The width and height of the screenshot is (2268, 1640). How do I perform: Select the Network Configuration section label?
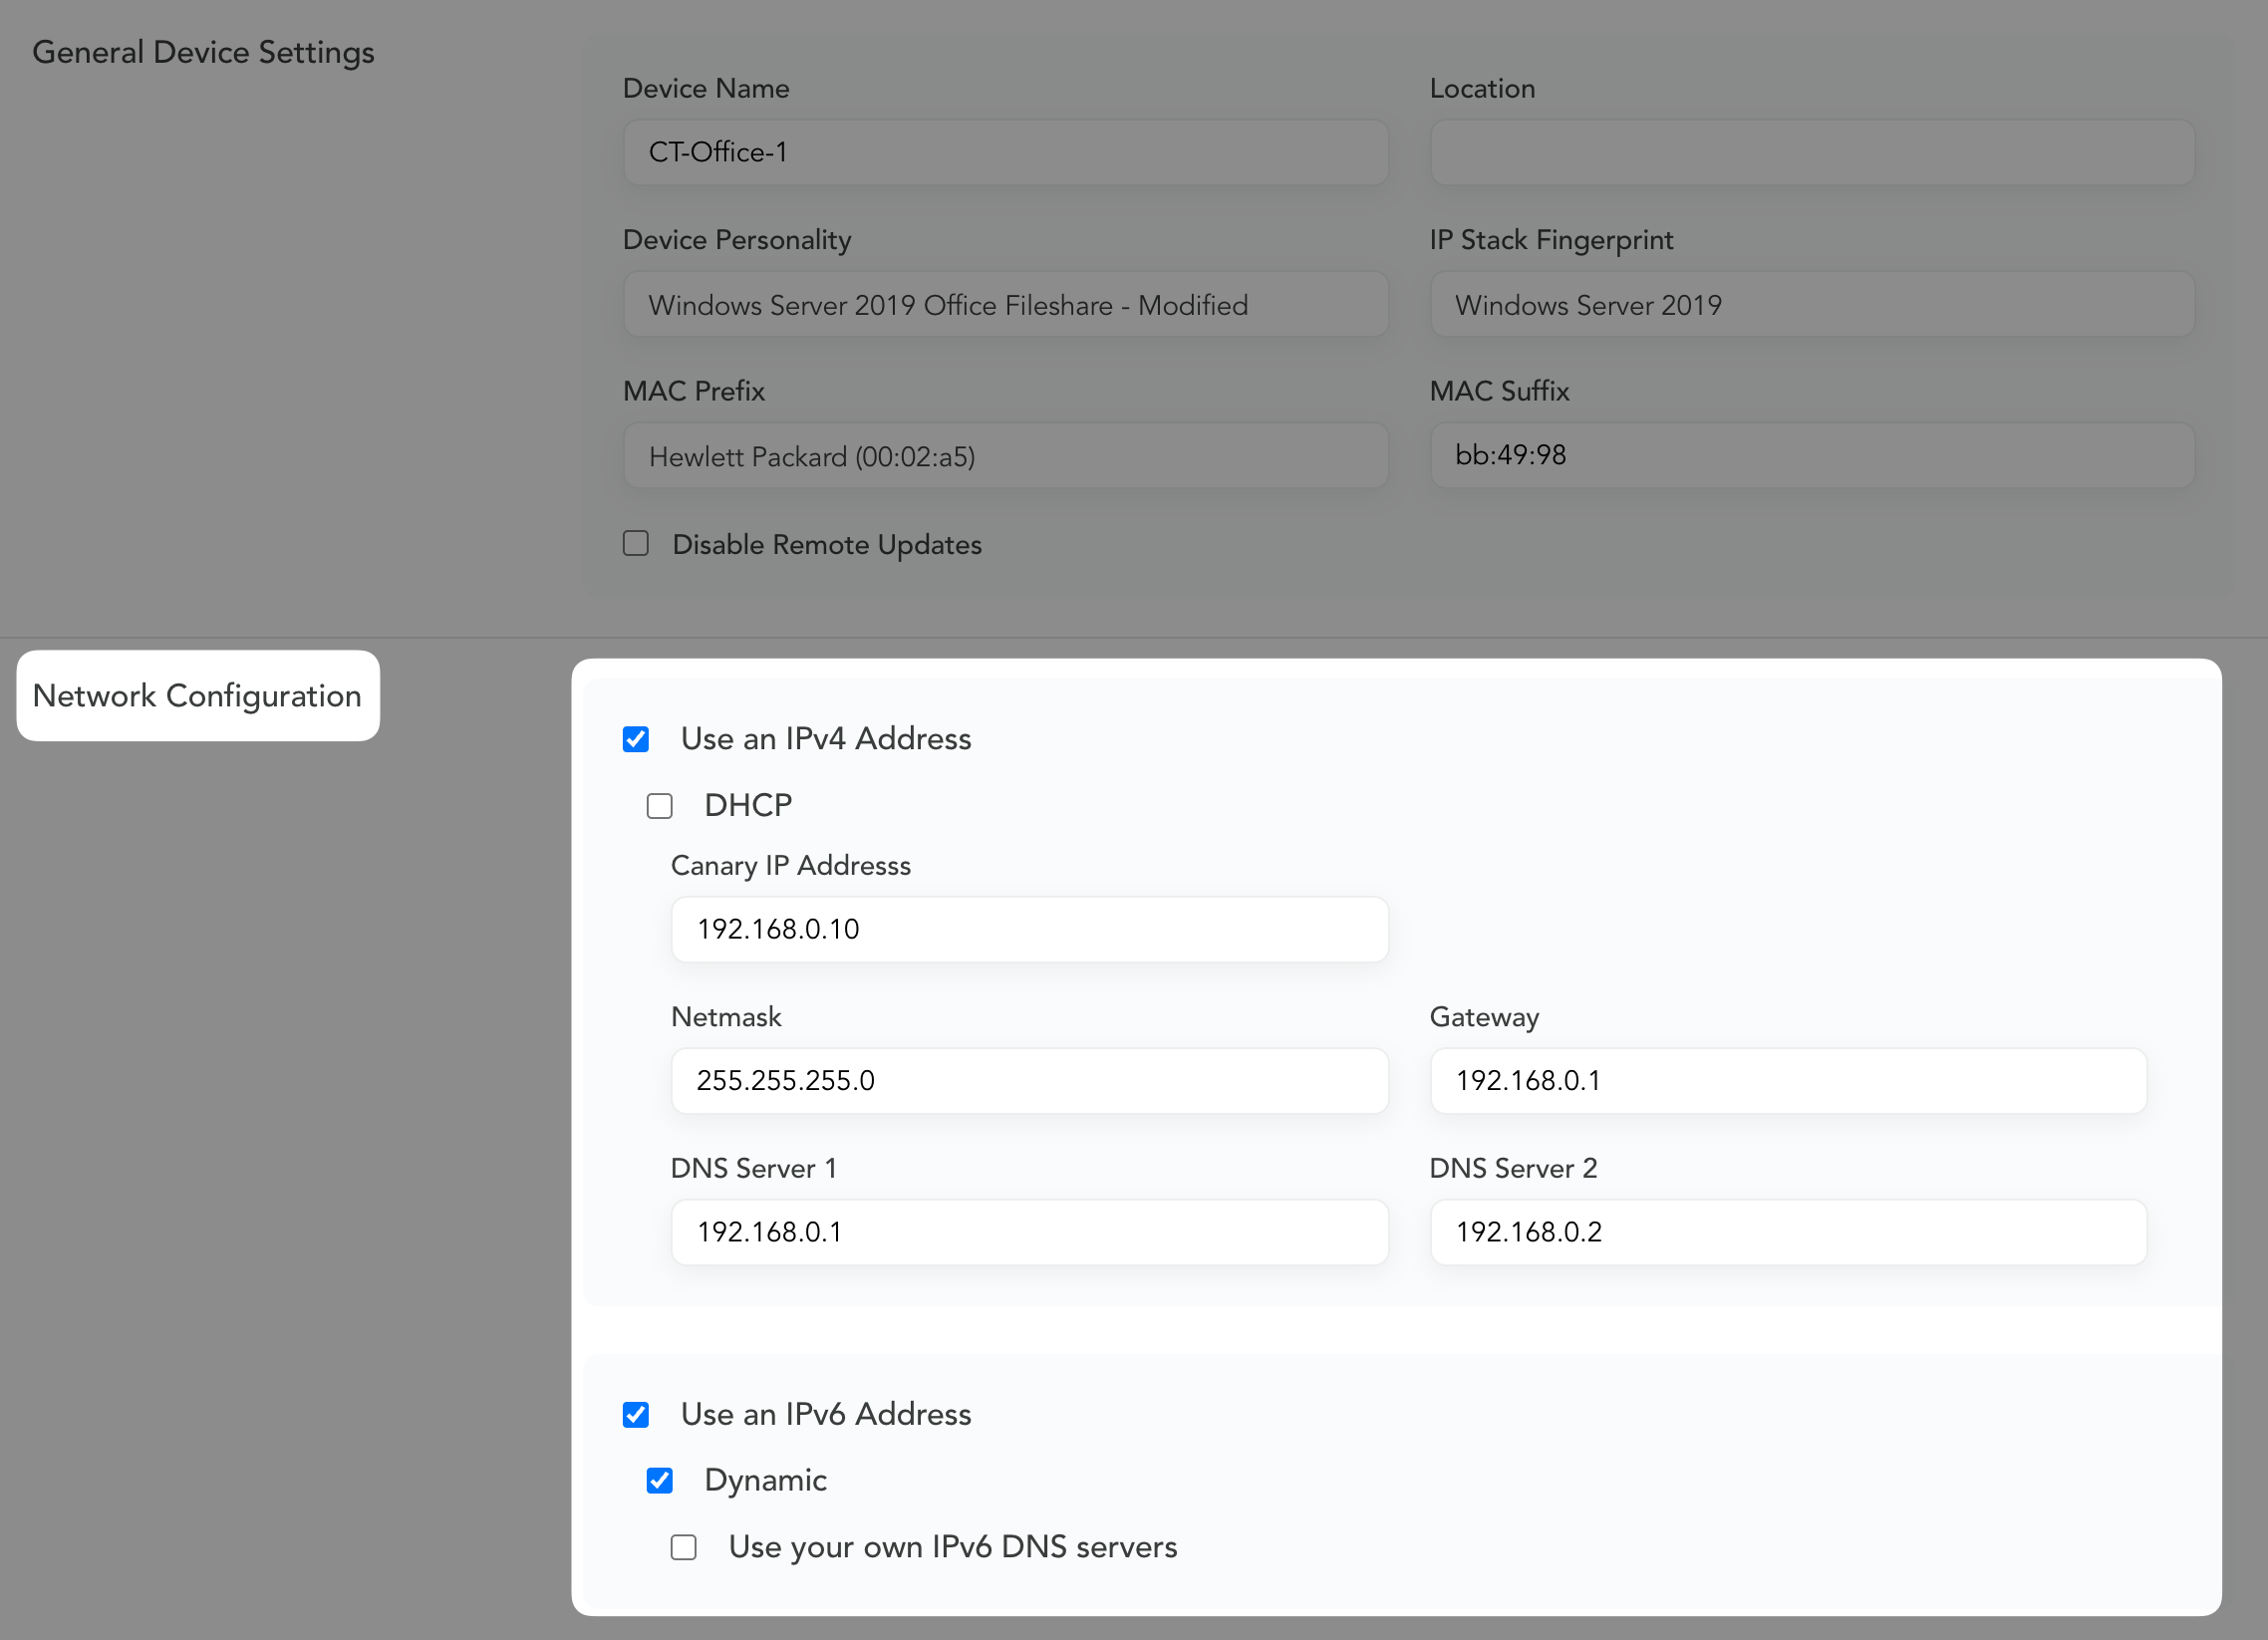tap(197, 696)
